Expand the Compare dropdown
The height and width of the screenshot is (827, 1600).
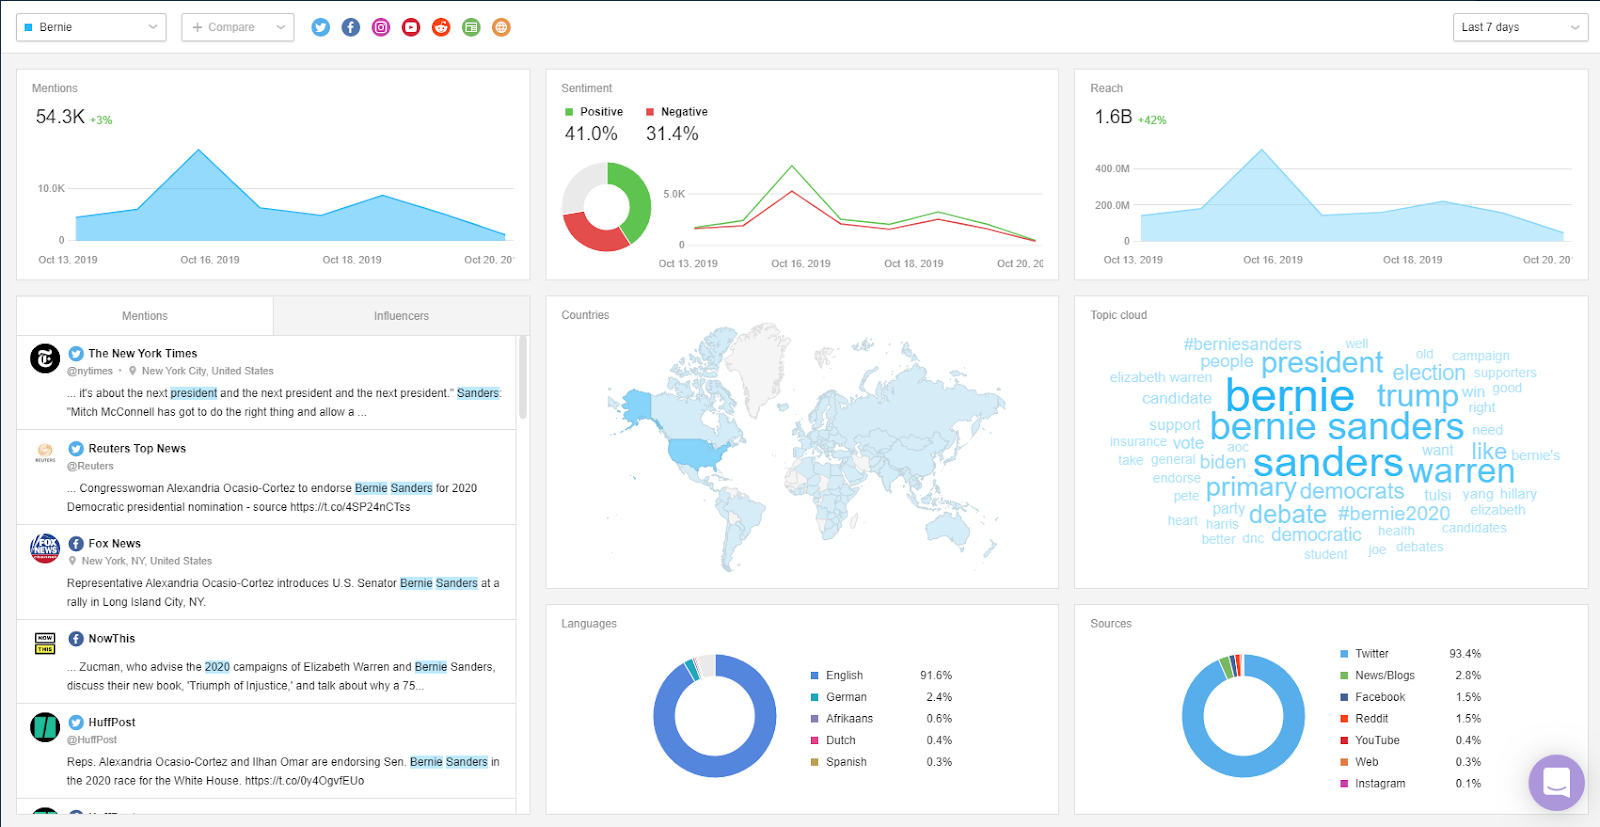238,27
